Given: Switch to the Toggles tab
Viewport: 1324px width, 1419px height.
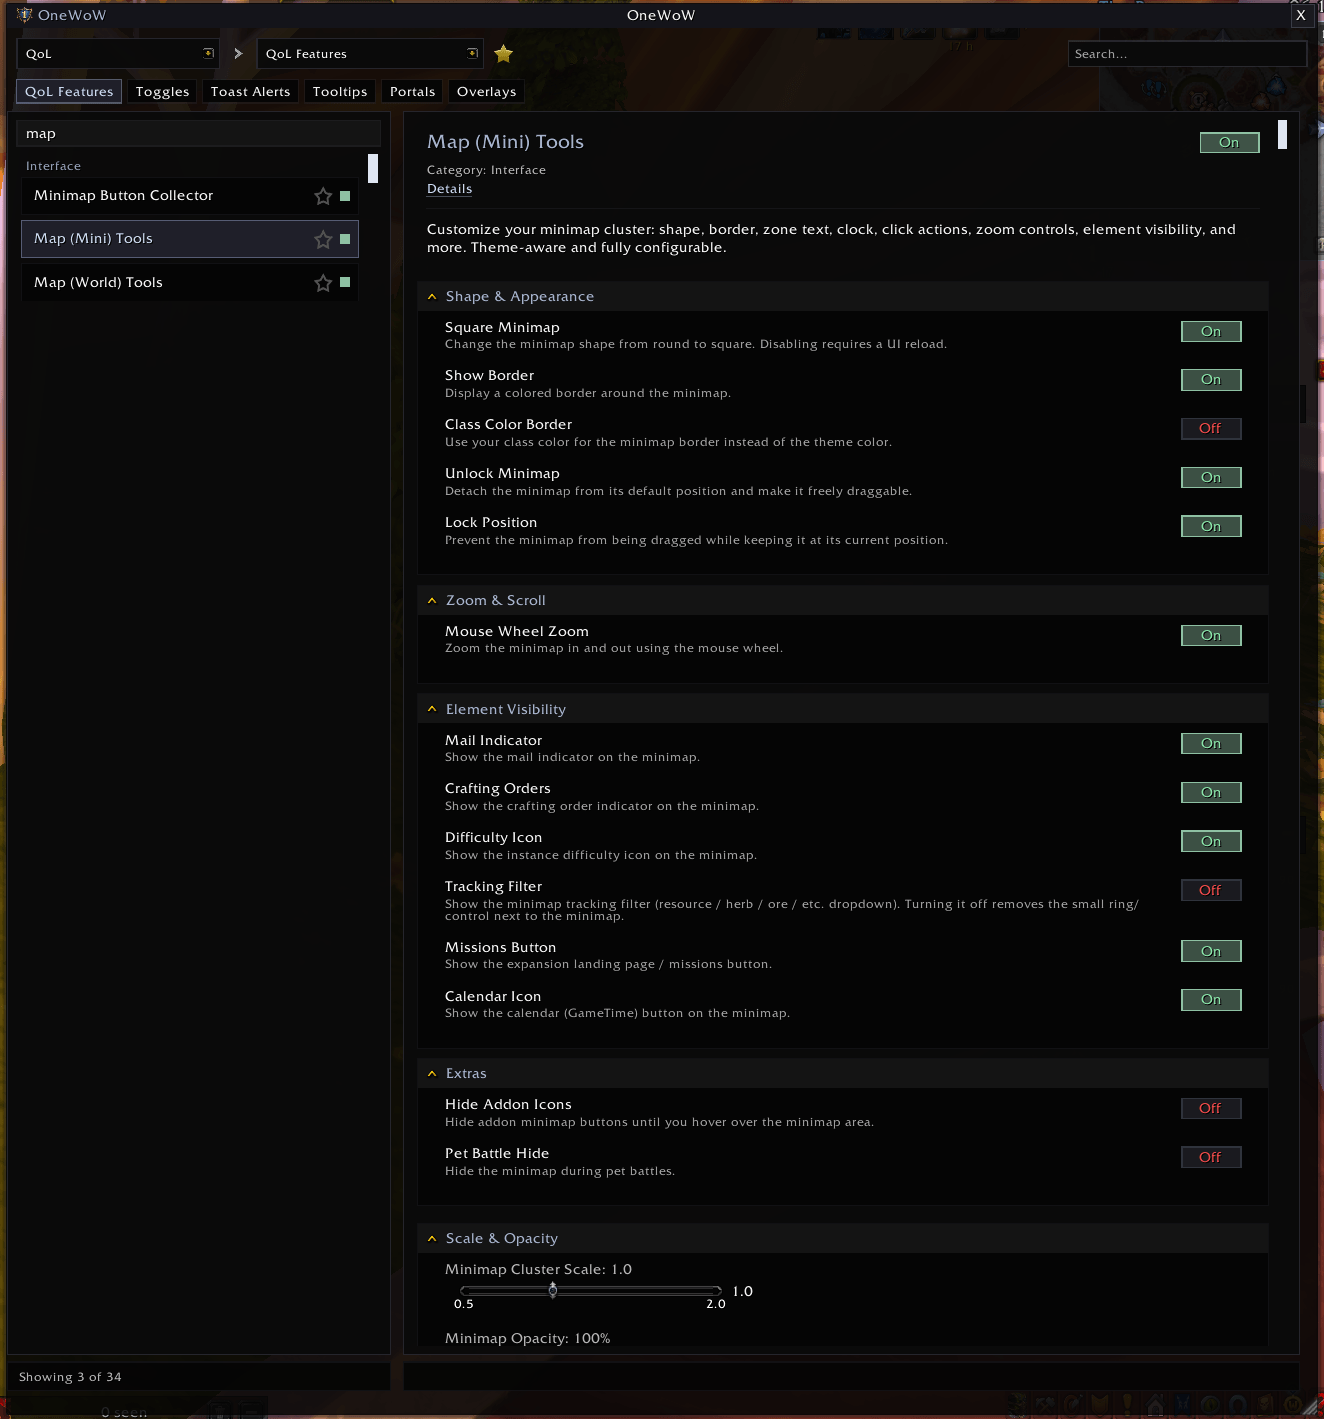Looking at the screenshot, I should (162, 92).
